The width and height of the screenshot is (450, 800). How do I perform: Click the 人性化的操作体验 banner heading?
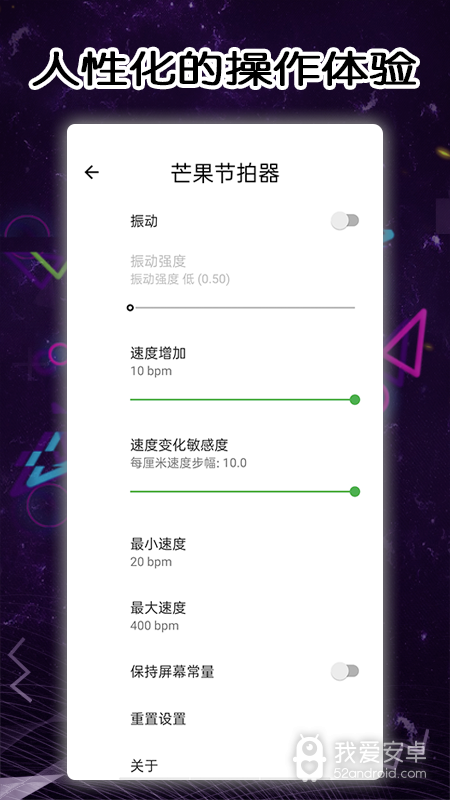[x=224, y=67]
